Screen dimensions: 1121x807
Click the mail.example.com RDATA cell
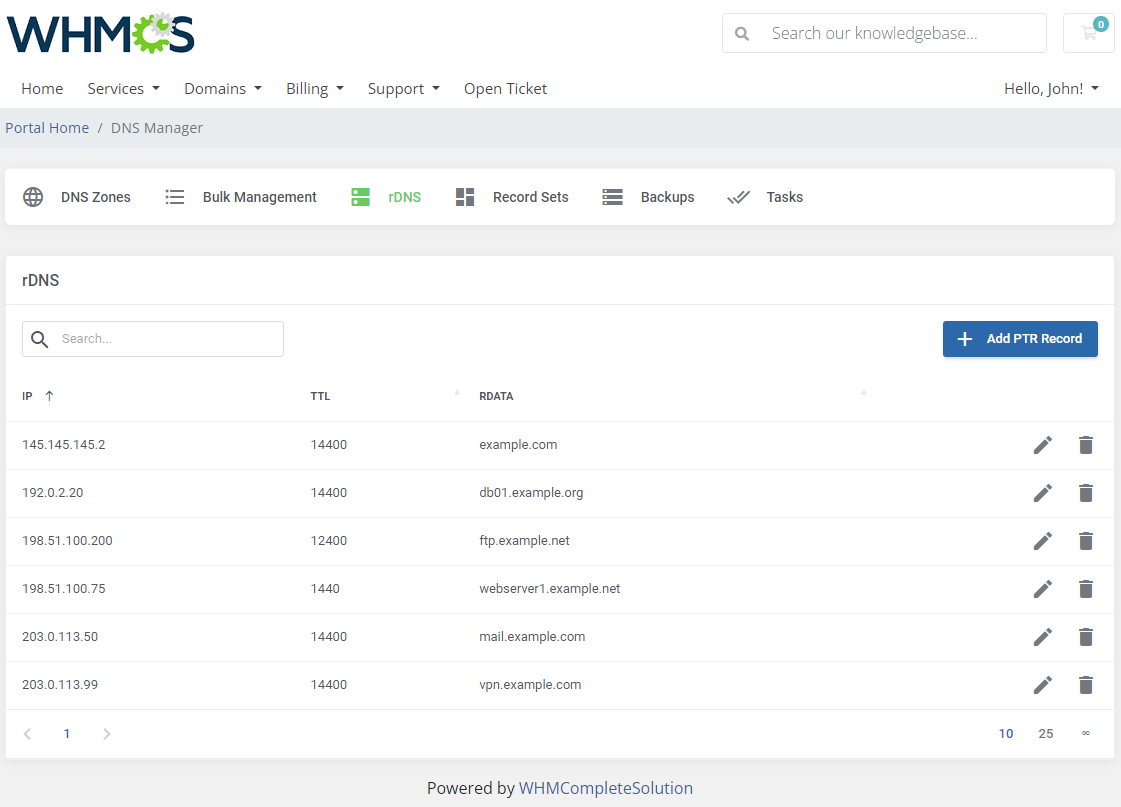click(x=532, y=636)
